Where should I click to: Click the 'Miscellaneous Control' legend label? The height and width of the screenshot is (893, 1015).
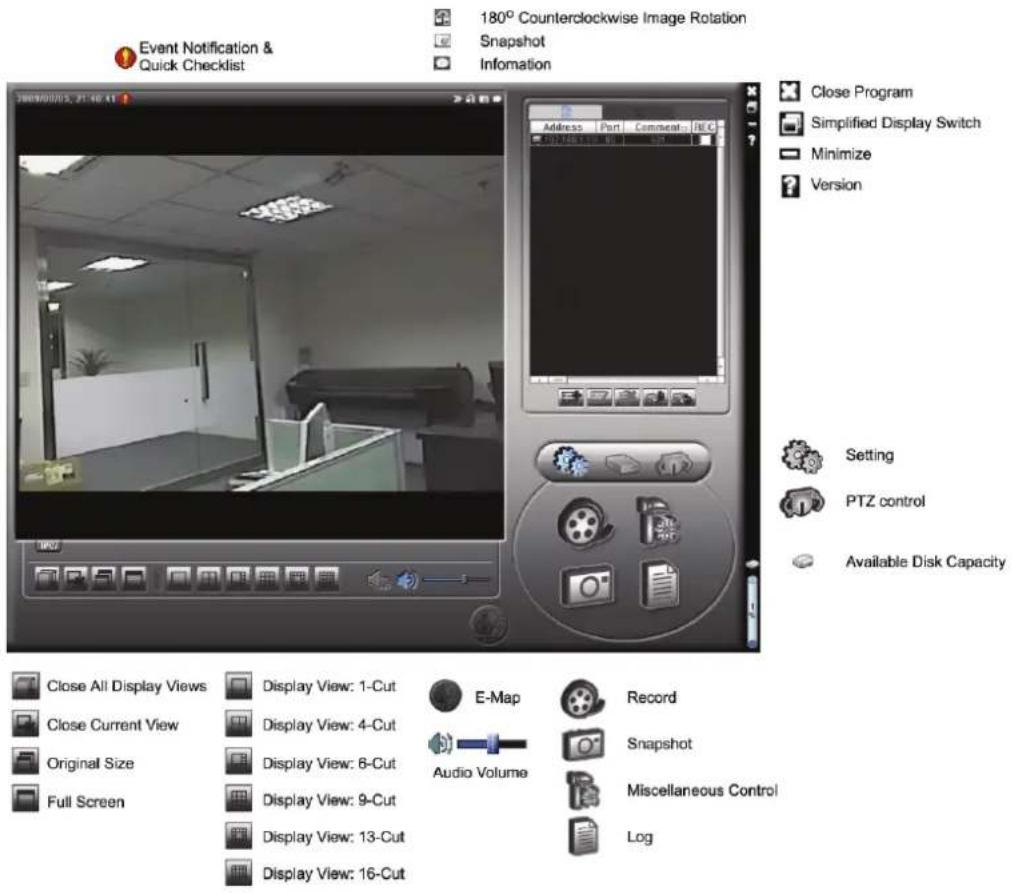[x=702, y=790]
